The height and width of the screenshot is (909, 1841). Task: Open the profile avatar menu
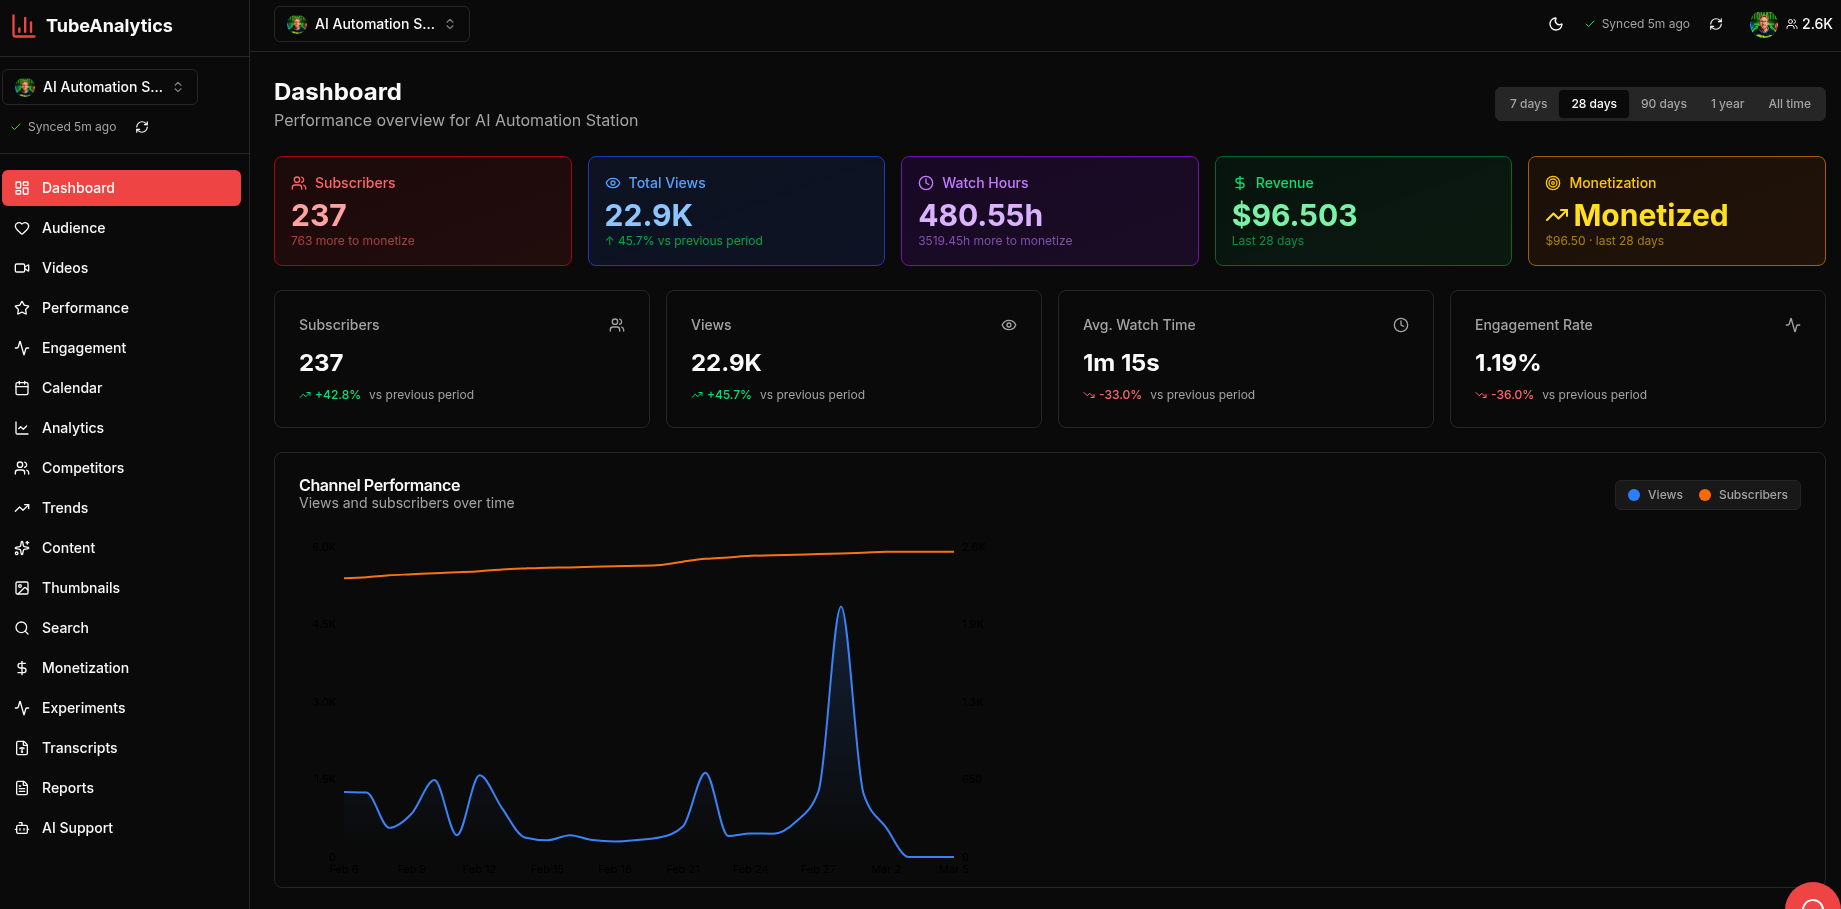point(1763,23)
